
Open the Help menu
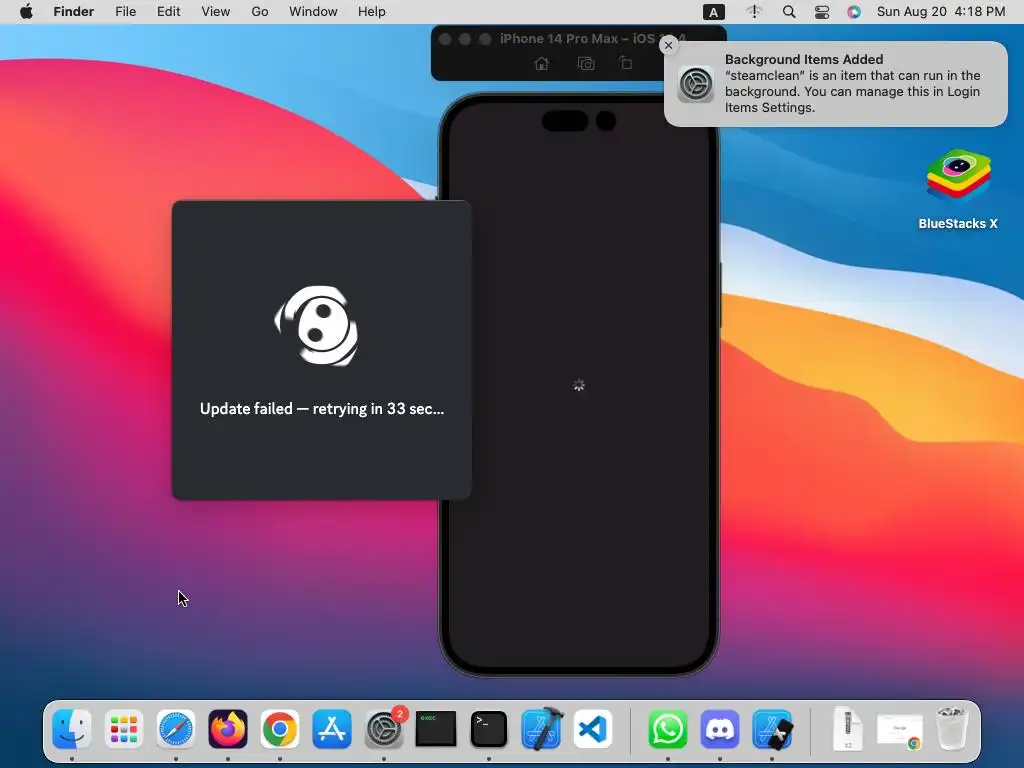[372, 12]
